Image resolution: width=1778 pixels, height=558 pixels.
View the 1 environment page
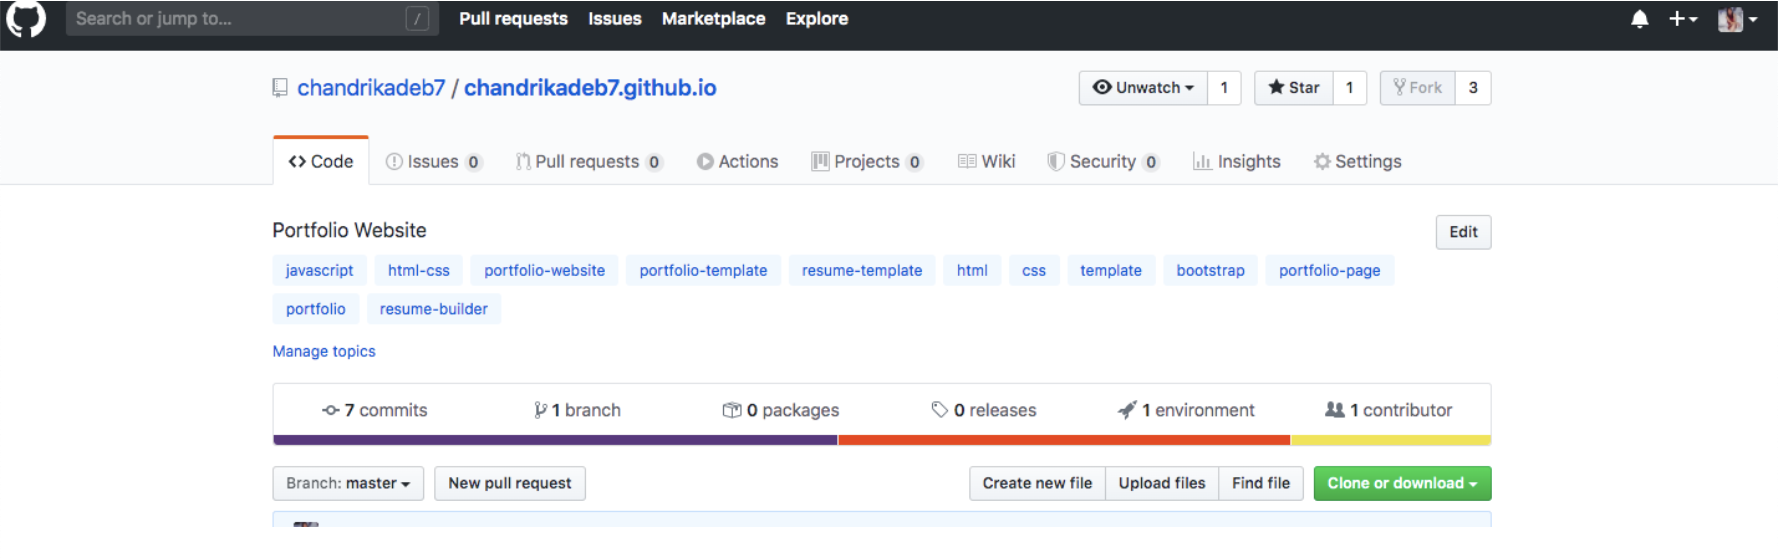click(x=1186, y=410)
